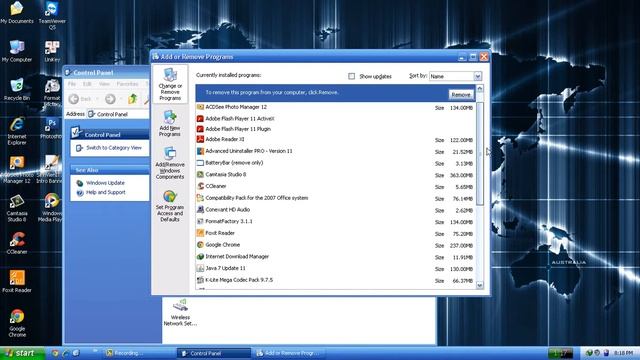The height and width of the screenshot is (360, 640).
Task: Open UniKey desktop shortcut
Action: point(52,51)
